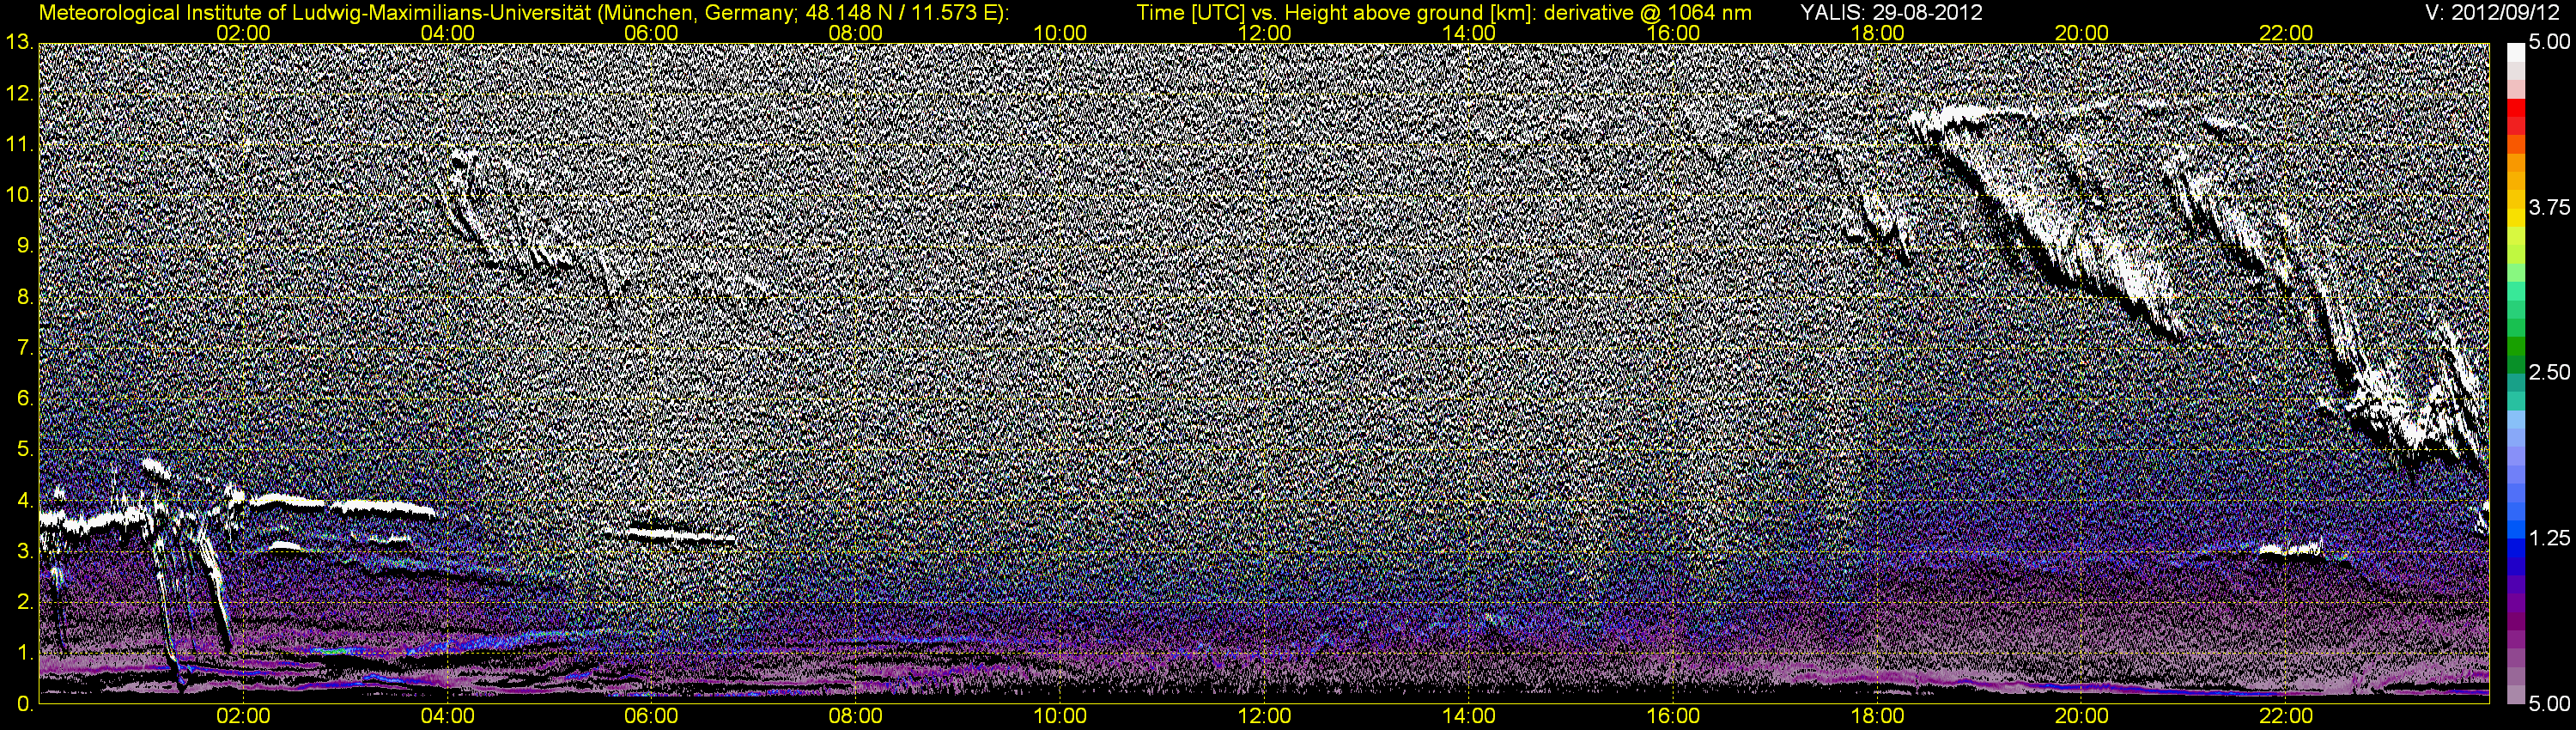This screenshot has width=2576, height=730.
Task: Click the 9 km height axis label
Action: (24, 247)
